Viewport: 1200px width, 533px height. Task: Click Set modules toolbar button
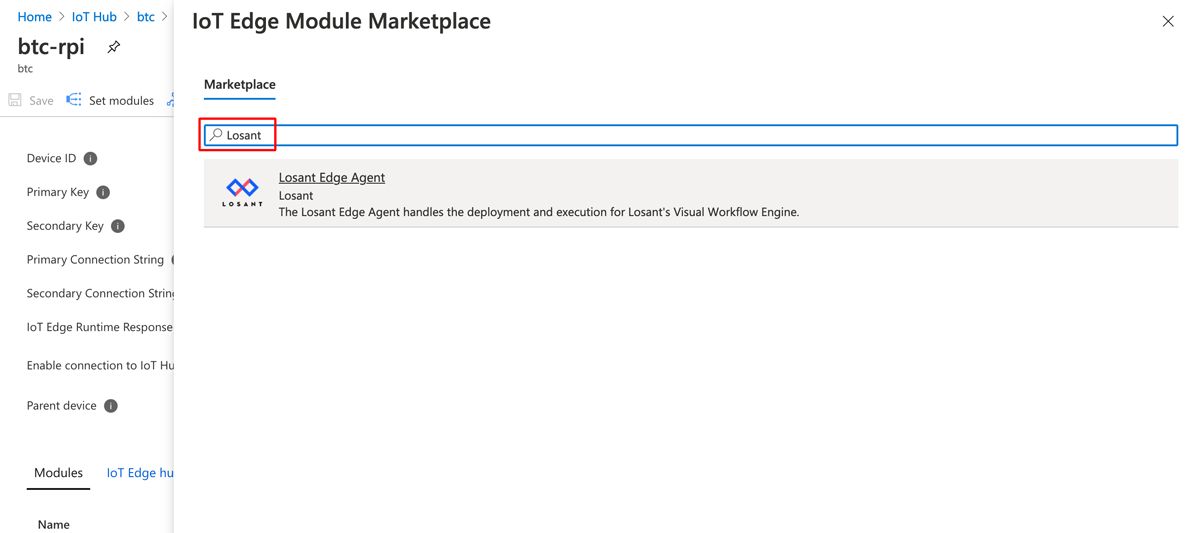(110, 100)
